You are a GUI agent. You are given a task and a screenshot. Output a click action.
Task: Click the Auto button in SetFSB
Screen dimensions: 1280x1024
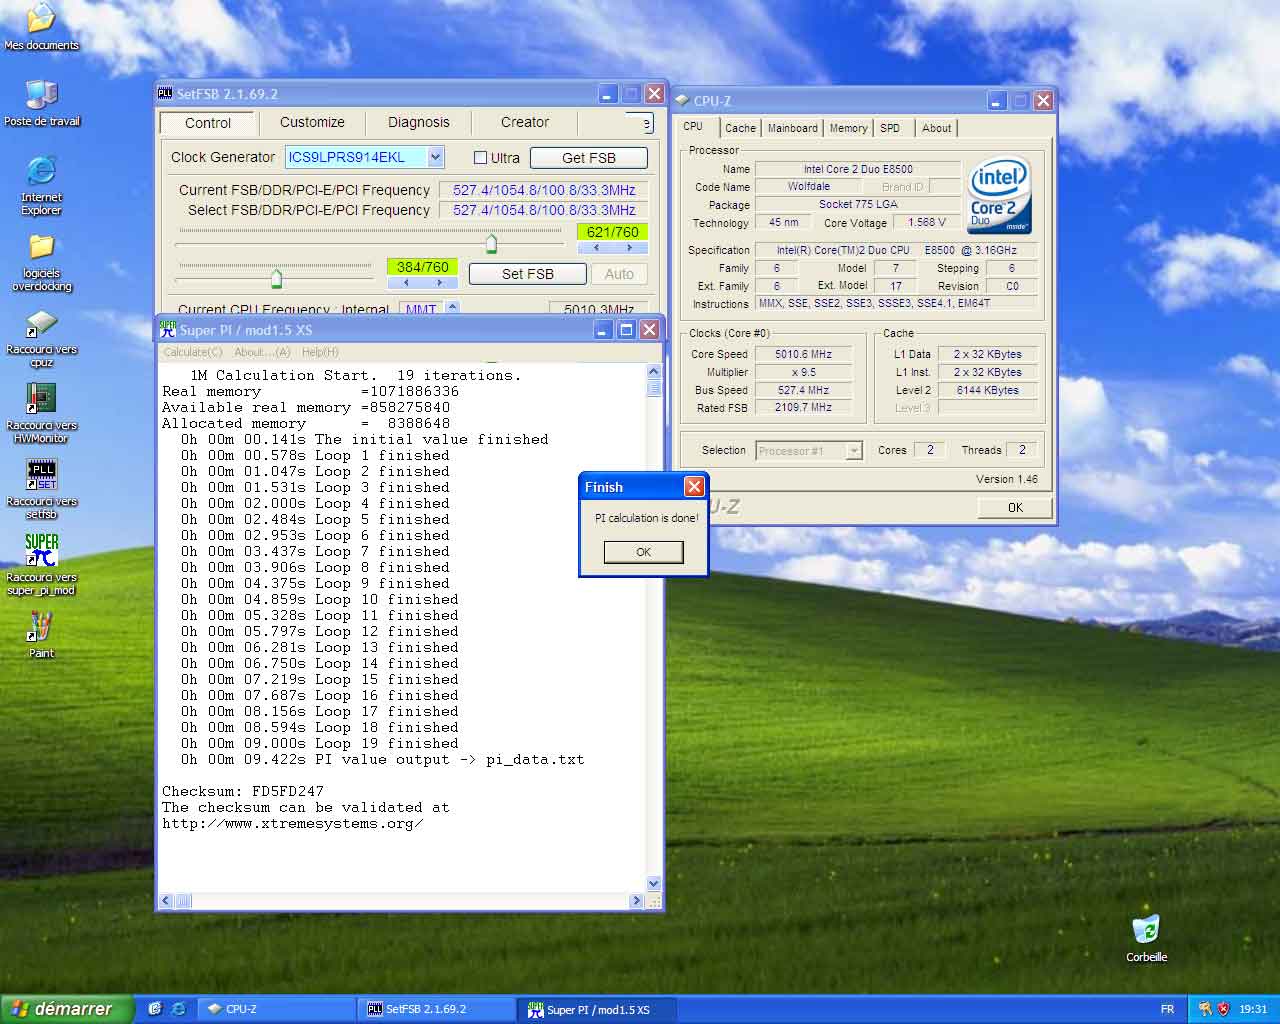619,274
